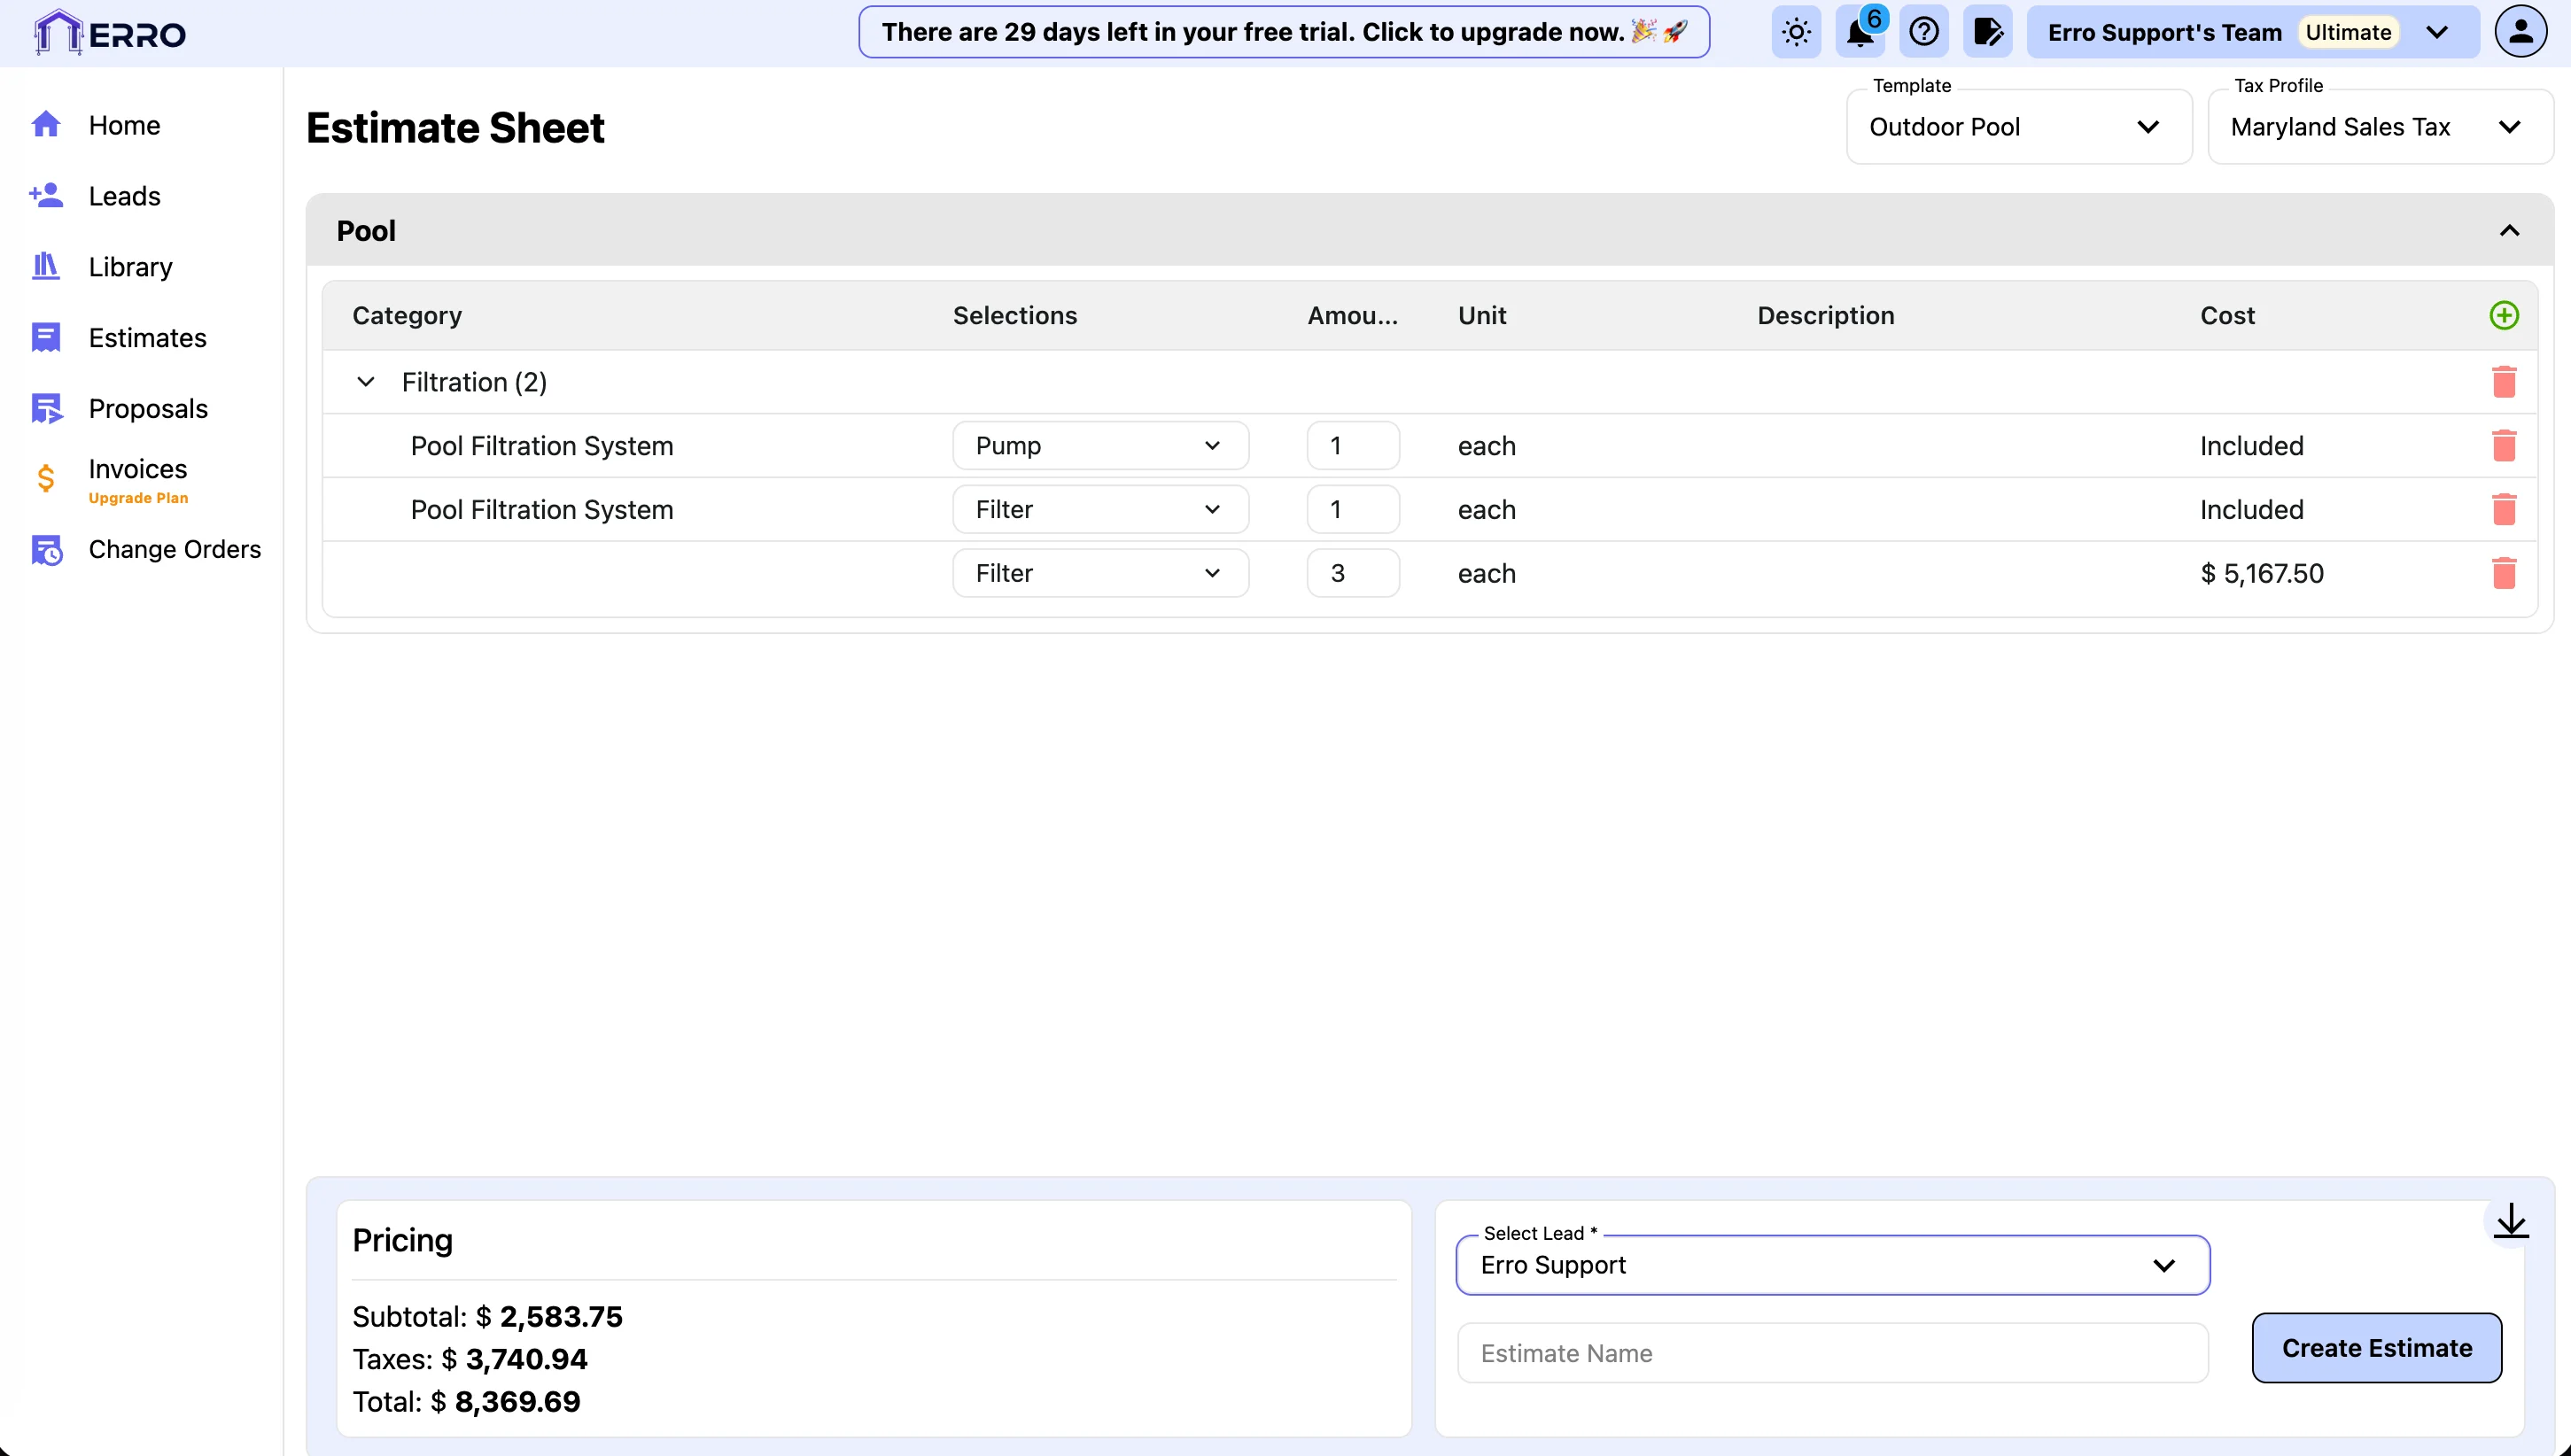Click the download arrow icon
Viewport: 2571px width, 1456px height.
click(2510, 1221)
